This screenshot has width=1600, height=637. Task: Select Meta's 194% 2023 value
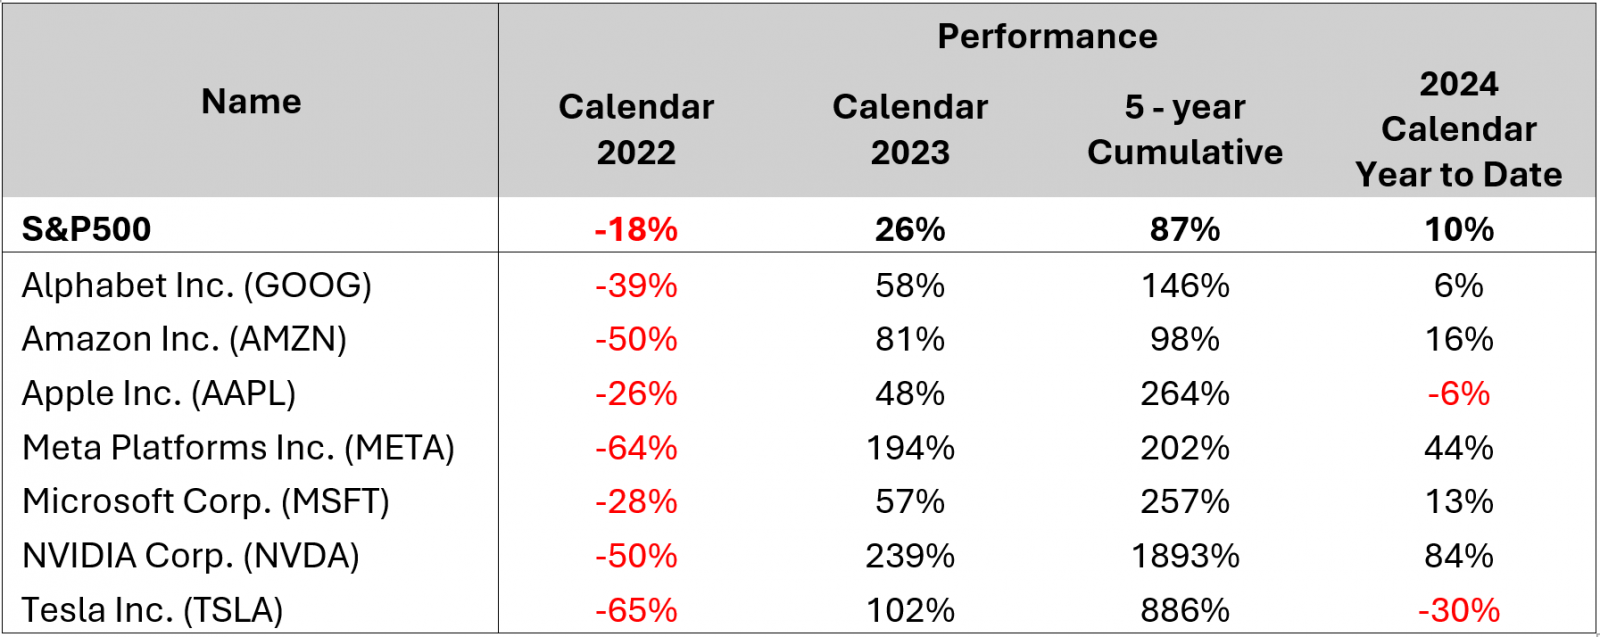click(x=910, y=447)
